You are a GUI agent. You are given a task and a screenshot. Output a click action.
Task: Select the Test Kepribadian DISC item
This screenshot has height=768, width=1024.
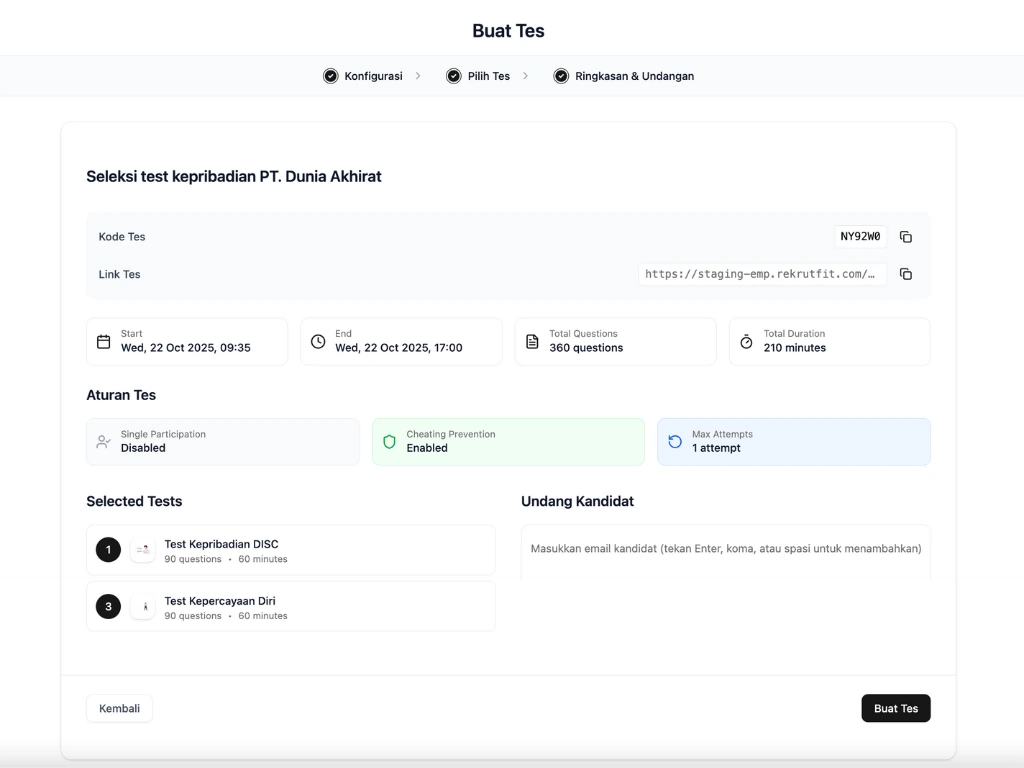(300, 550)
